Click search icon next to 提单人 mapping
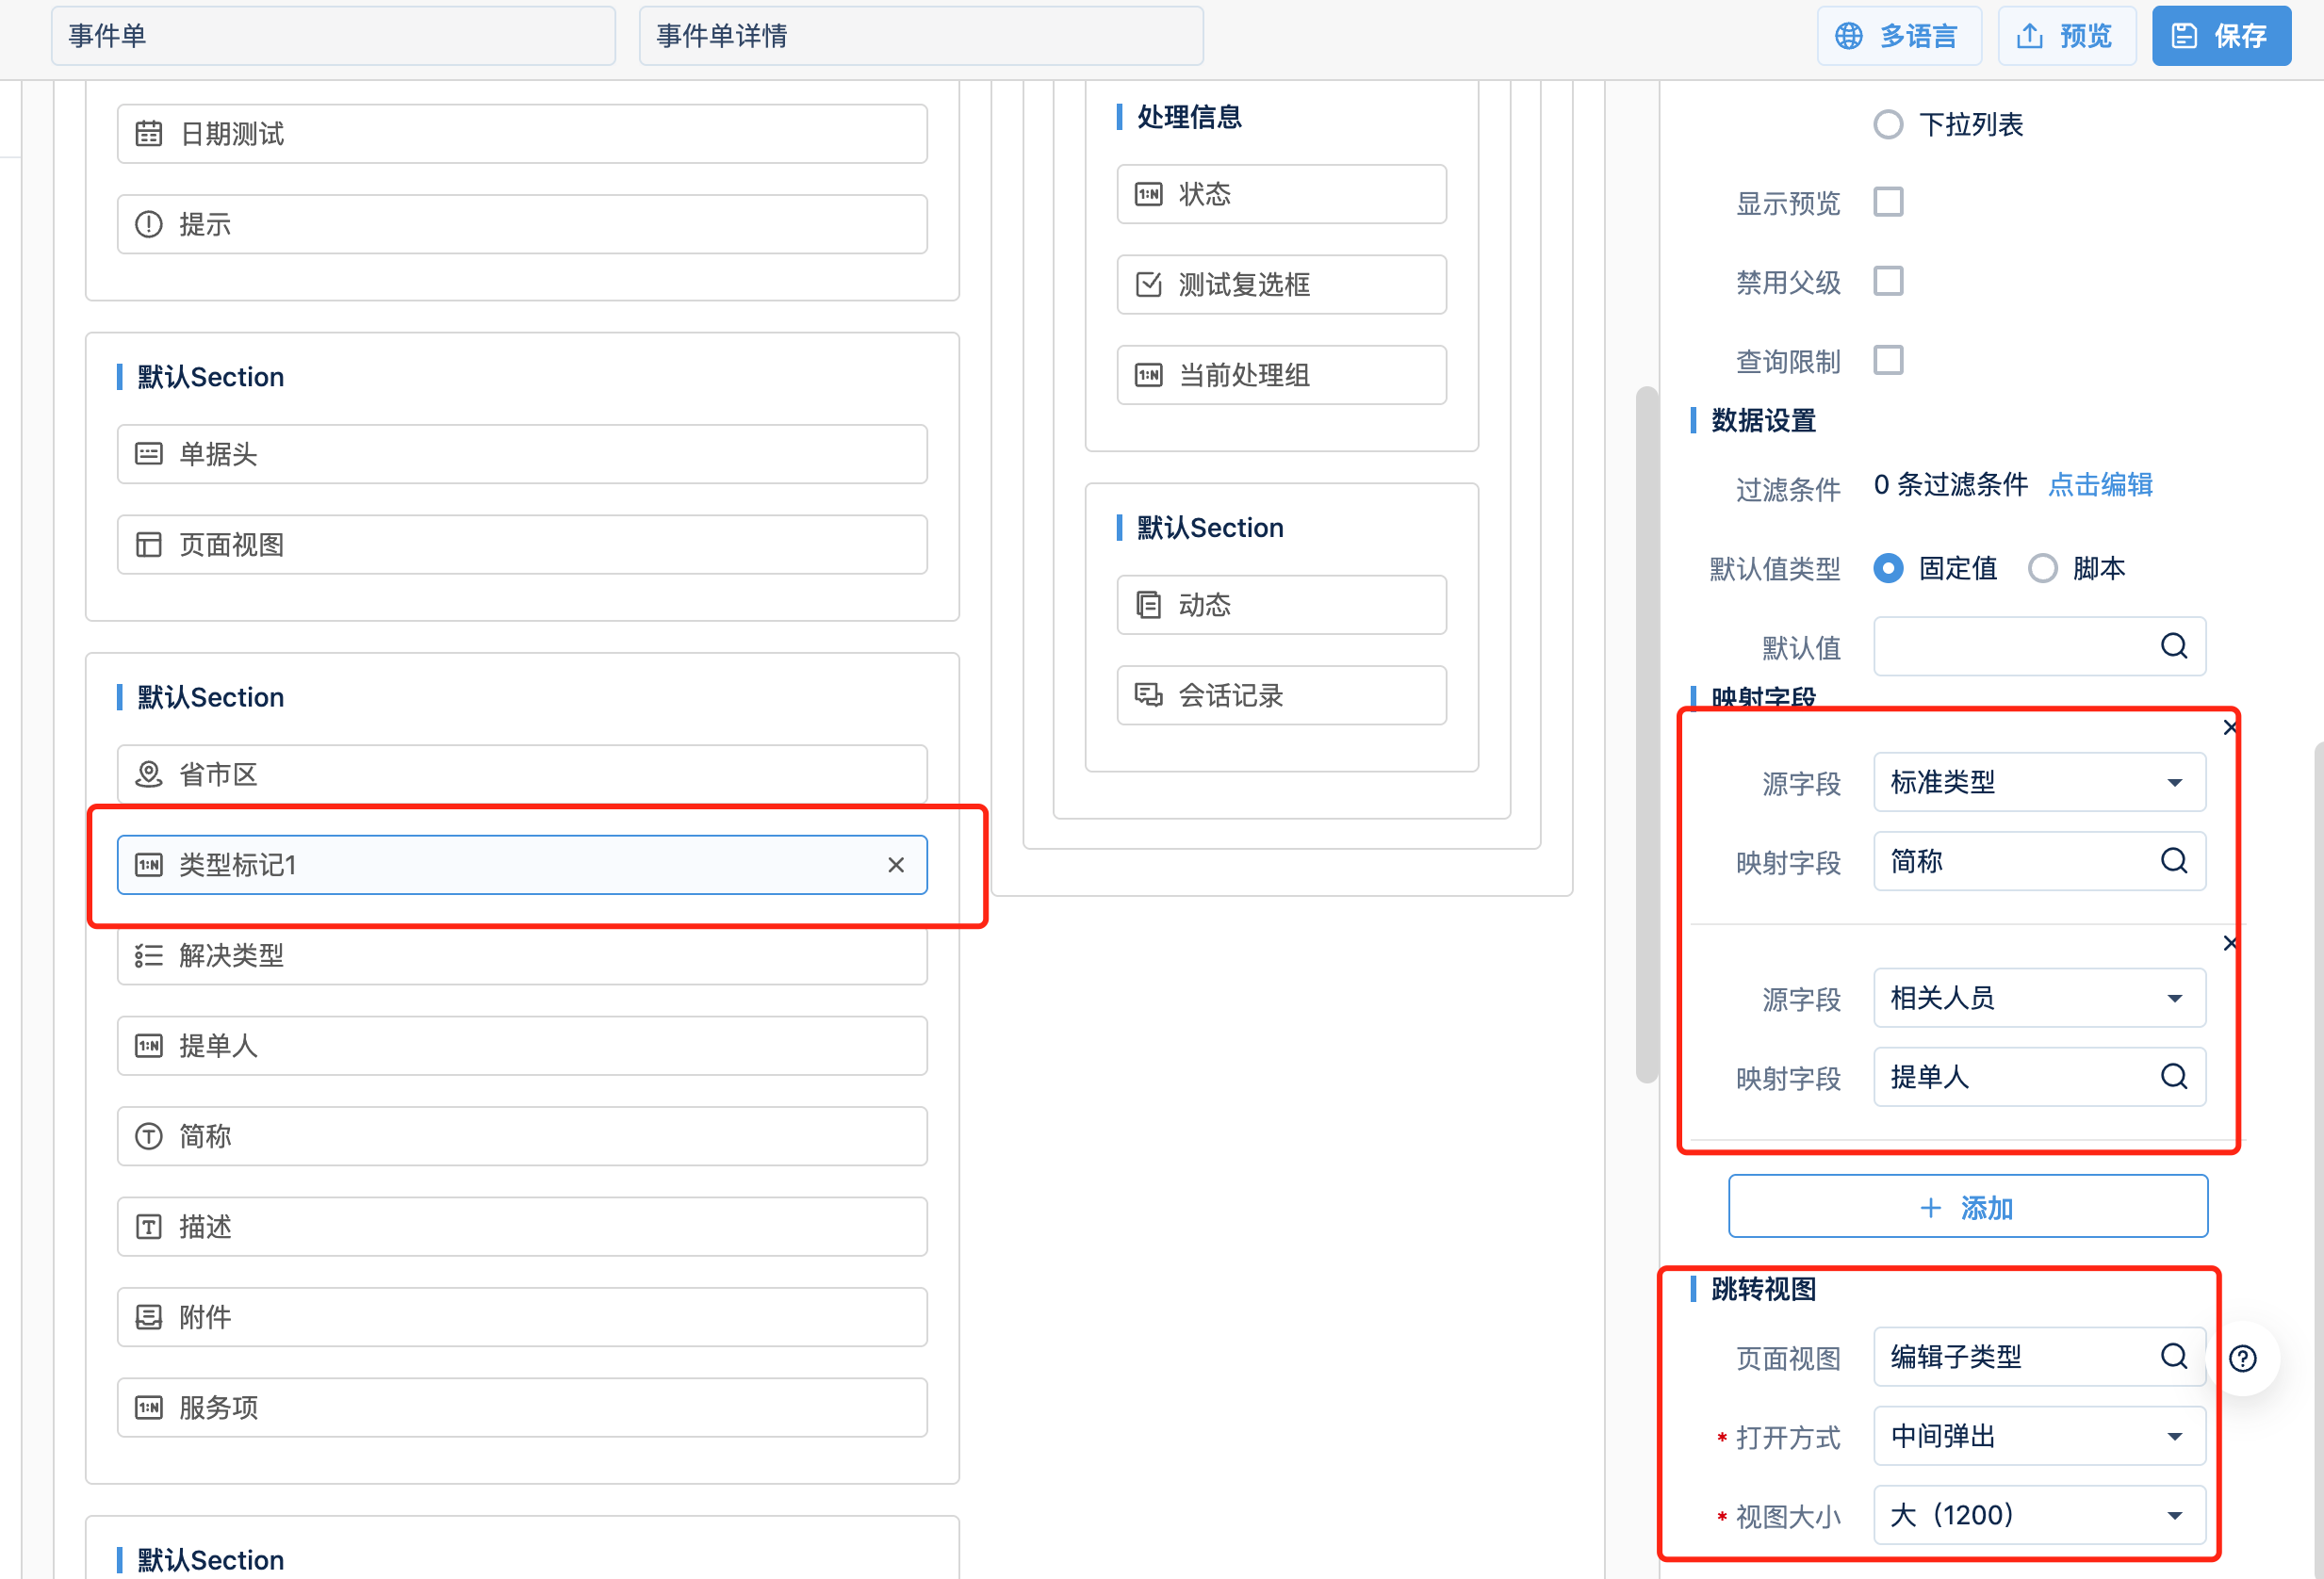The image size is (2324, 1579). [x=2173, y=1076]
